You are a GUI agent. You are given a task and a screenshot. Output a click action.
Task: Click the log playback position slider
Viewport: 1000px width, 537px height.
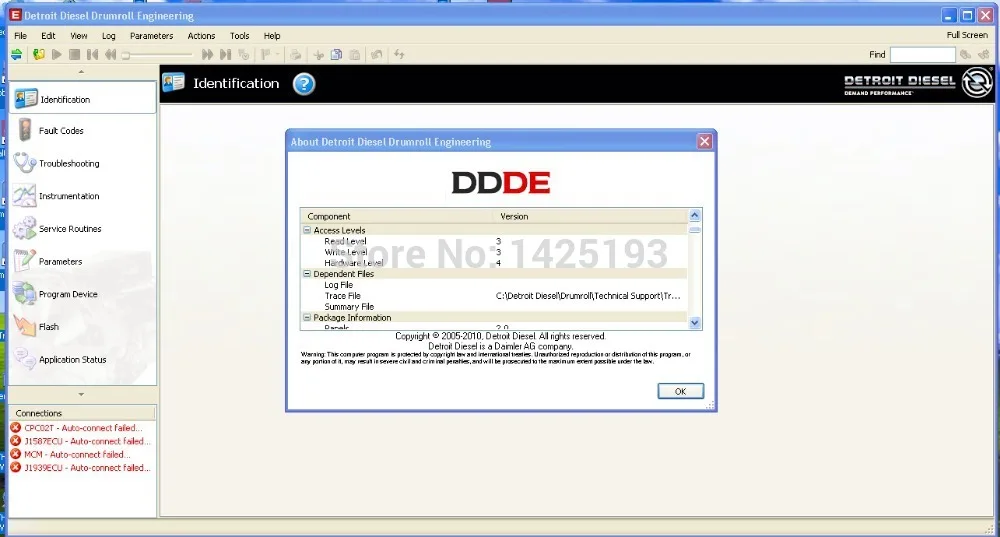158,55
